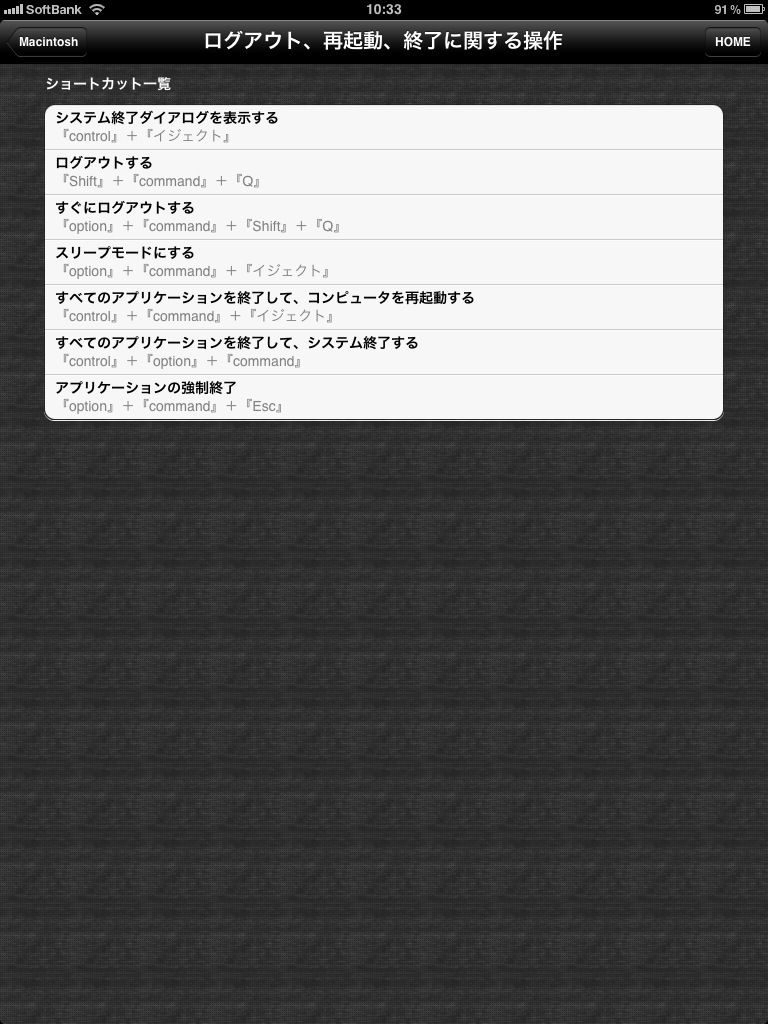This screenshot has width=768, height=1024.
Task: Tap the 10:33 clock in the status bar
Action: tap(383, 10)
